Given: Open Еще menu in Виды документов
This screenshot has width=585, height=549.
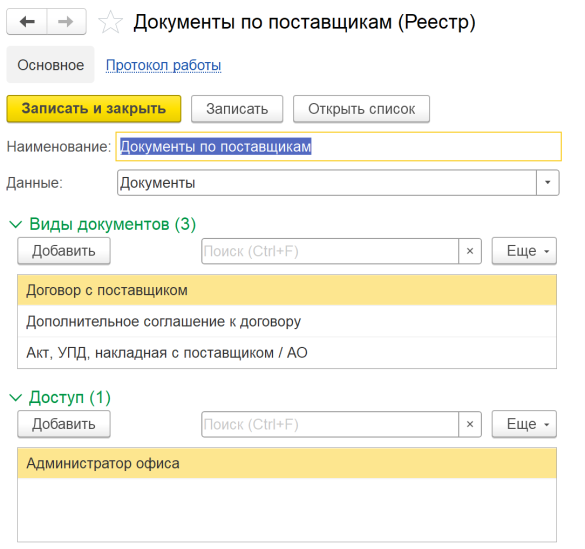Looking at the screenshot, I should (524, 251).
